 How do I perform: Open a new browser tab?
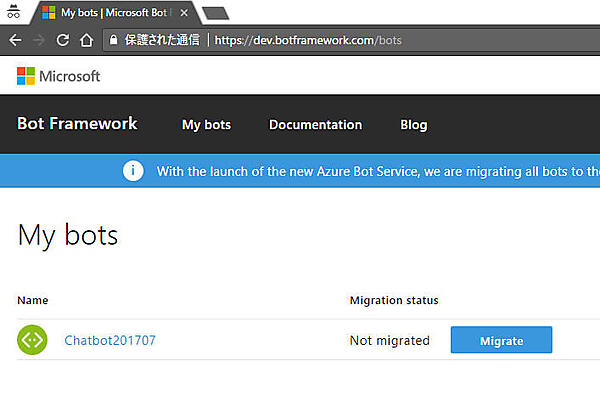215,13
